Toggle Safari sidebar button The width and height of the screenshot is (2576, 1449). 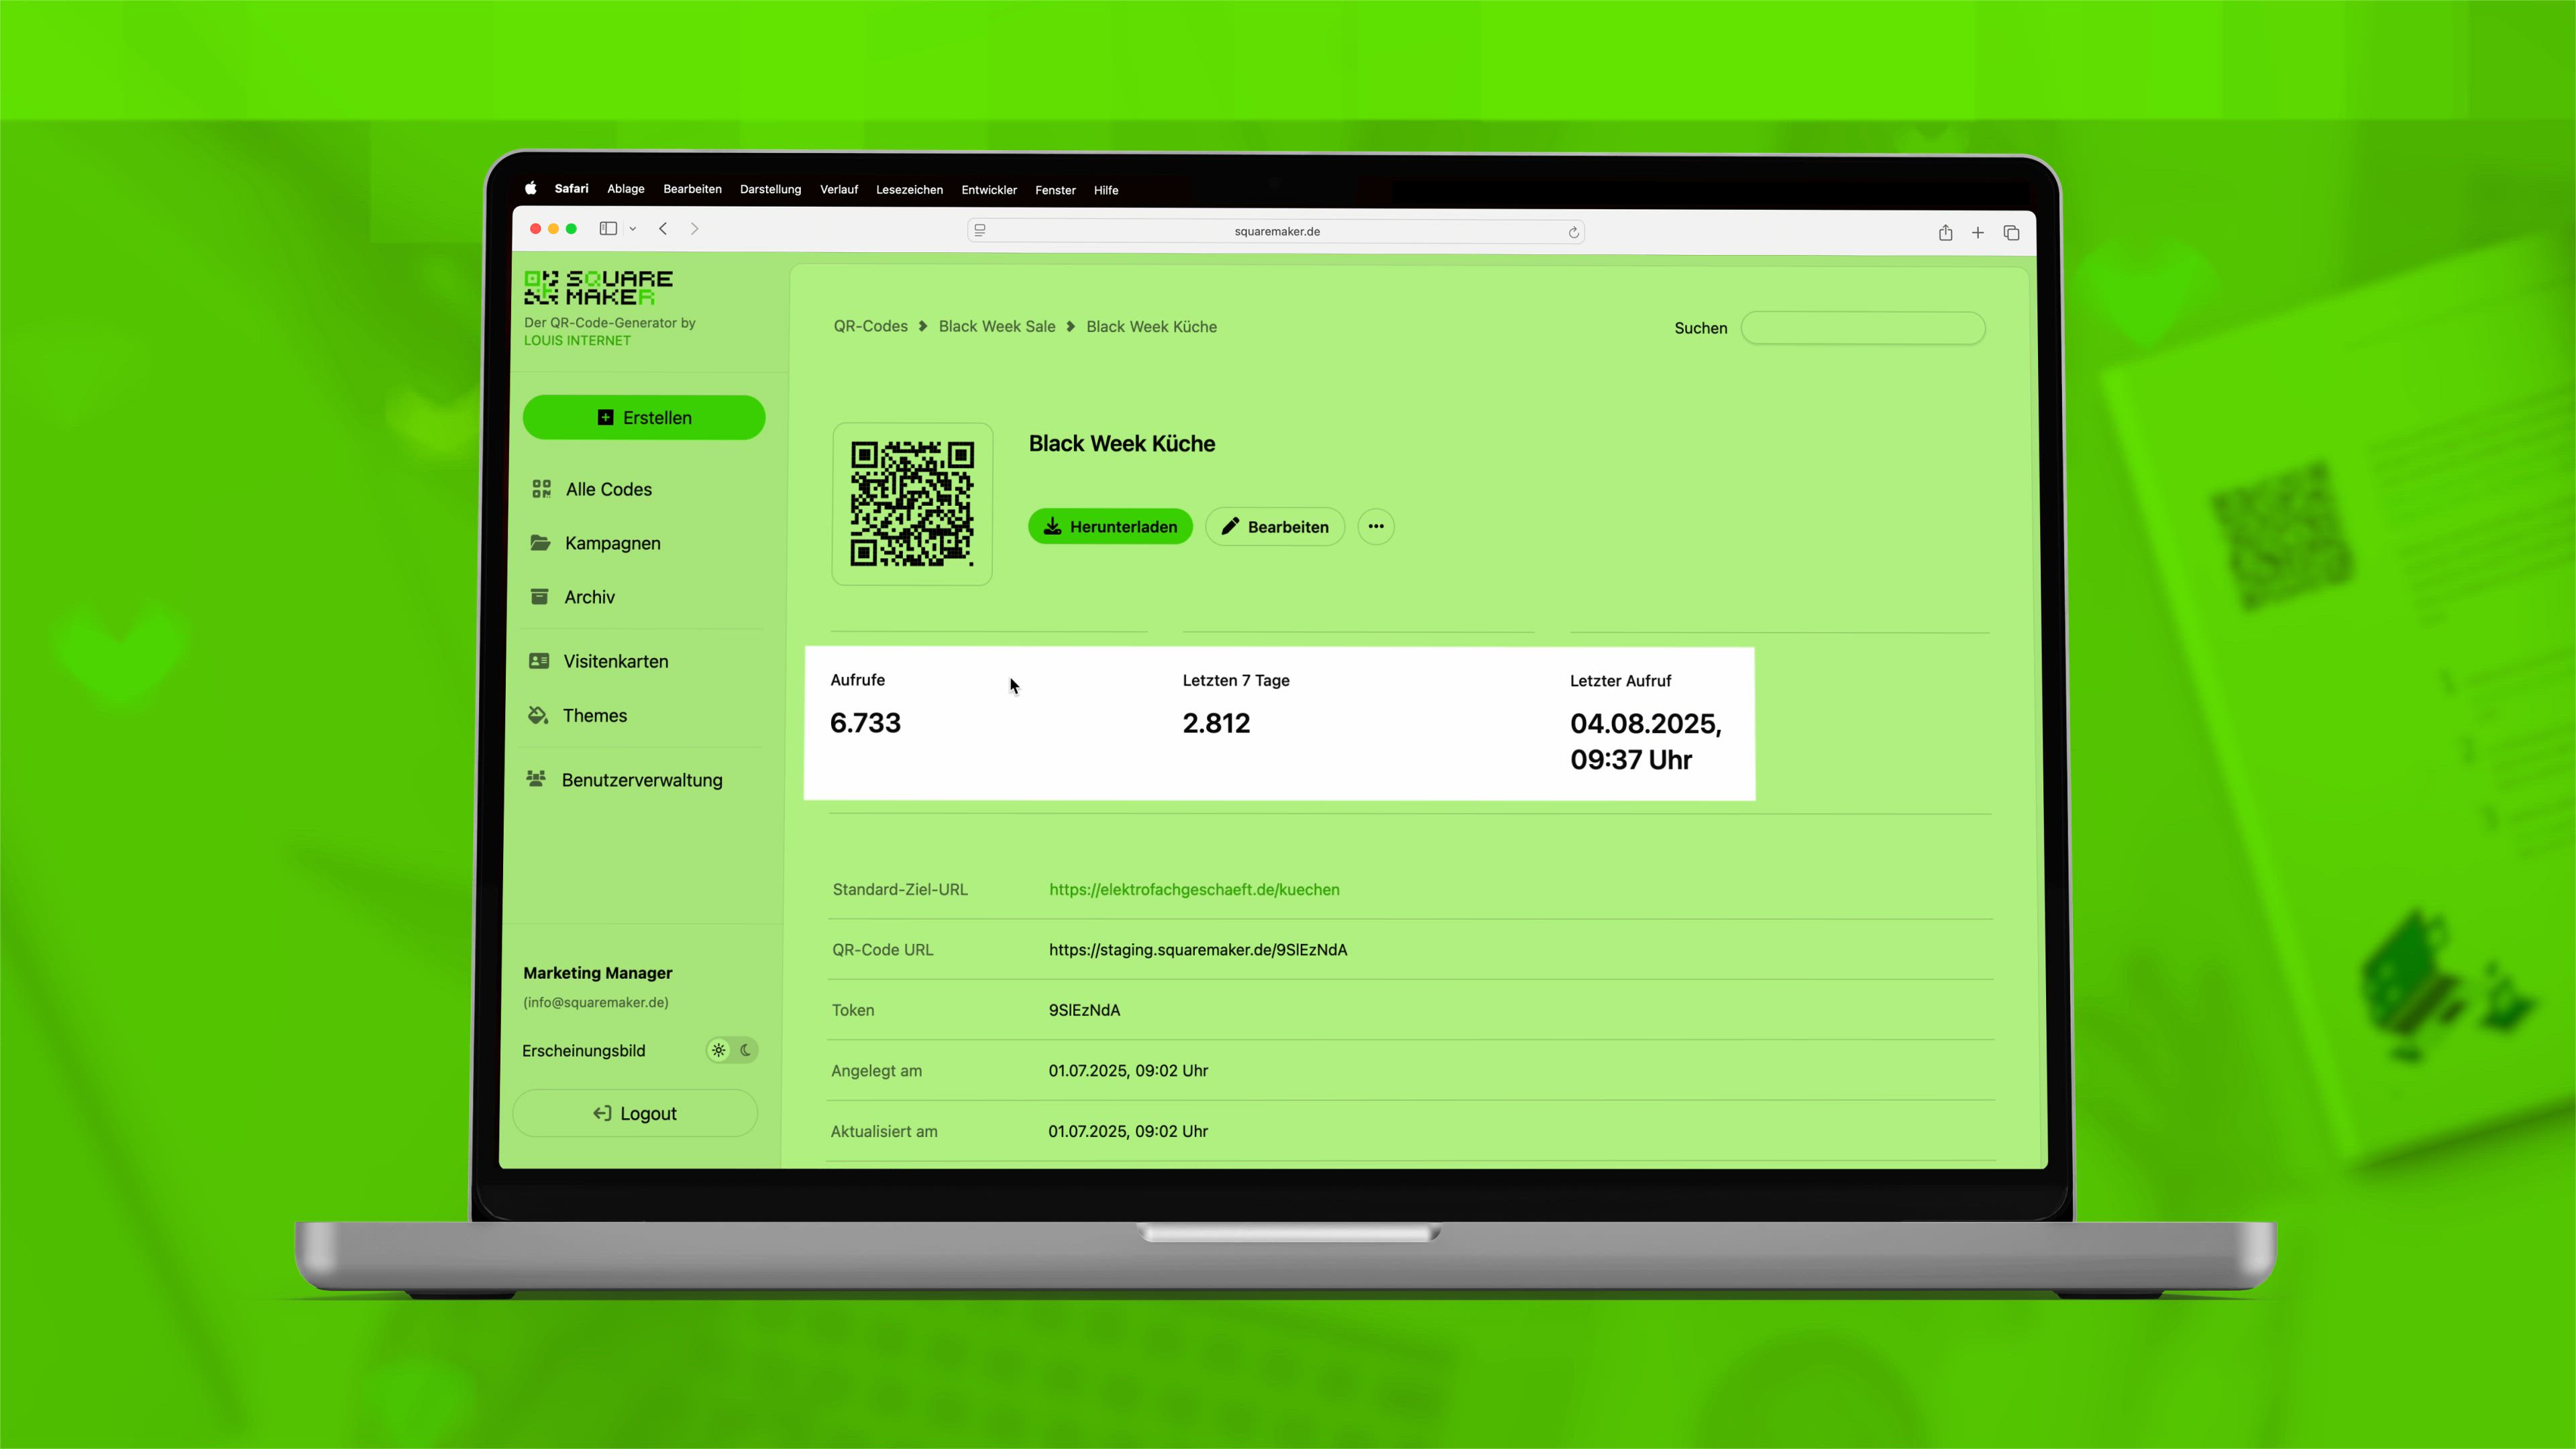pos(608,229)
